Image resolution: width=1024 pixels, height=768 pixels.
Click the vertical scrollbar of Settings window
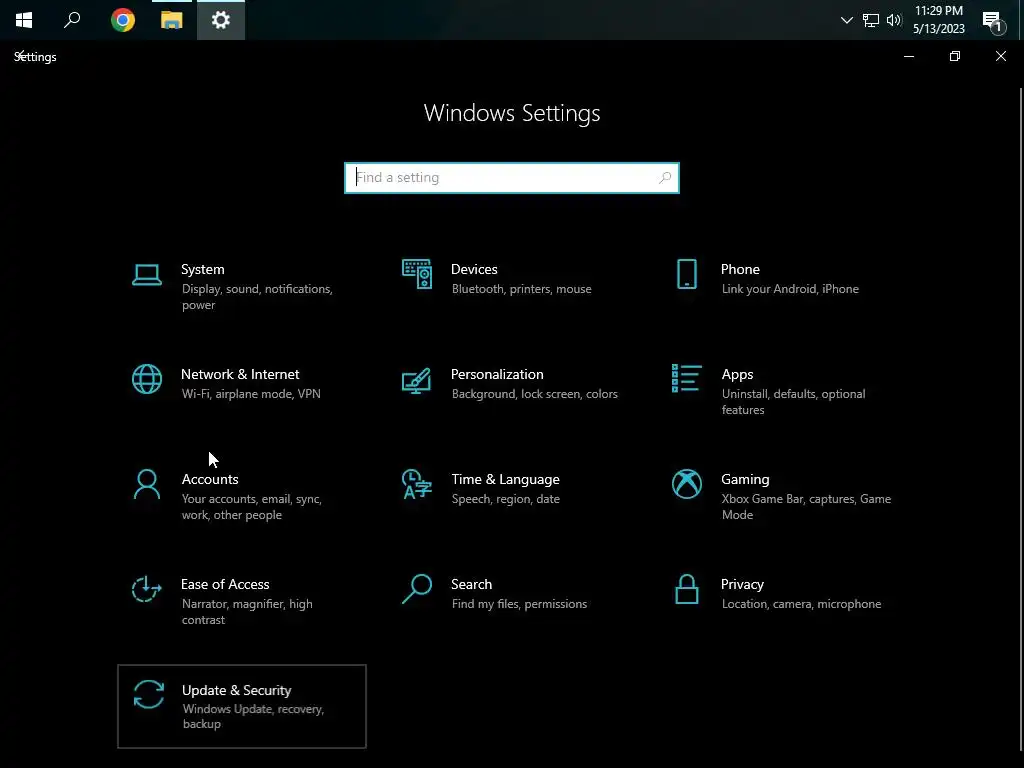1021,418
